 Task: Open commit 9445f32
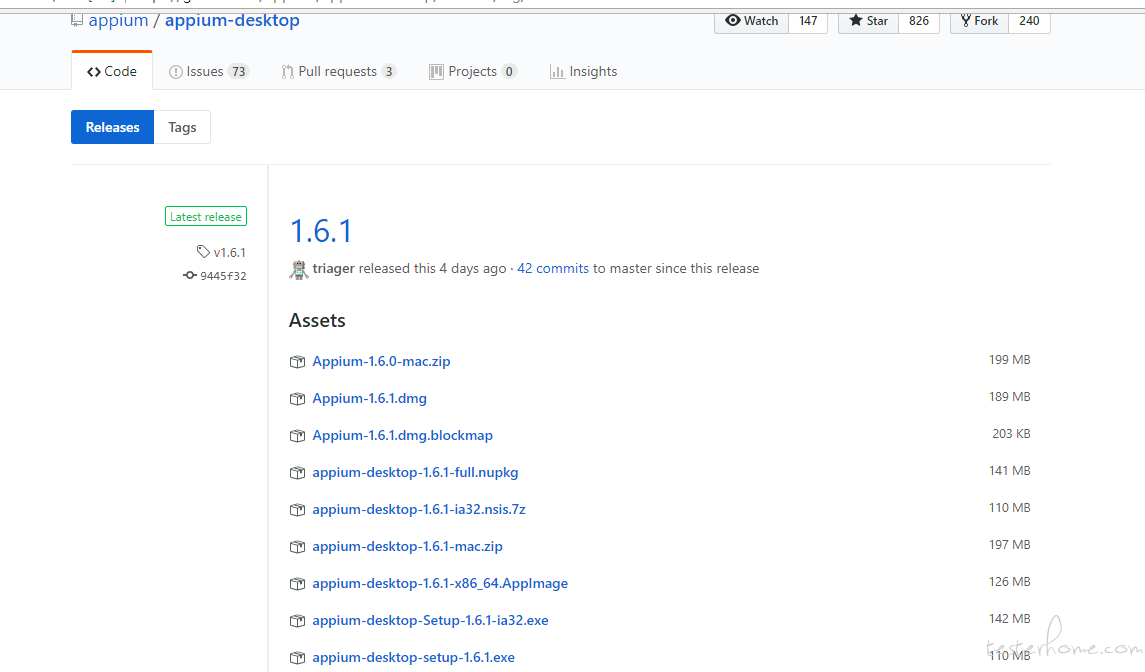pyautogui.click(x=223, y=276)
